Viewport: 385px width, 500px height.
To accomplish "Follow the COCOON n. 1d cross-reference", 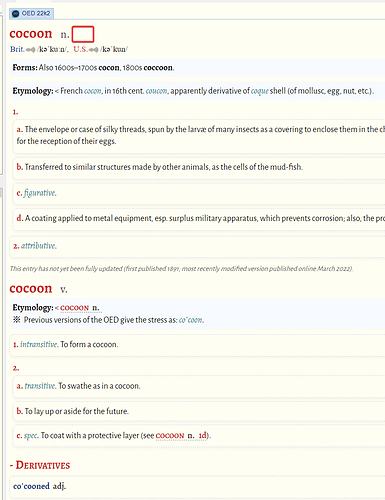I will tap(181, 436).
